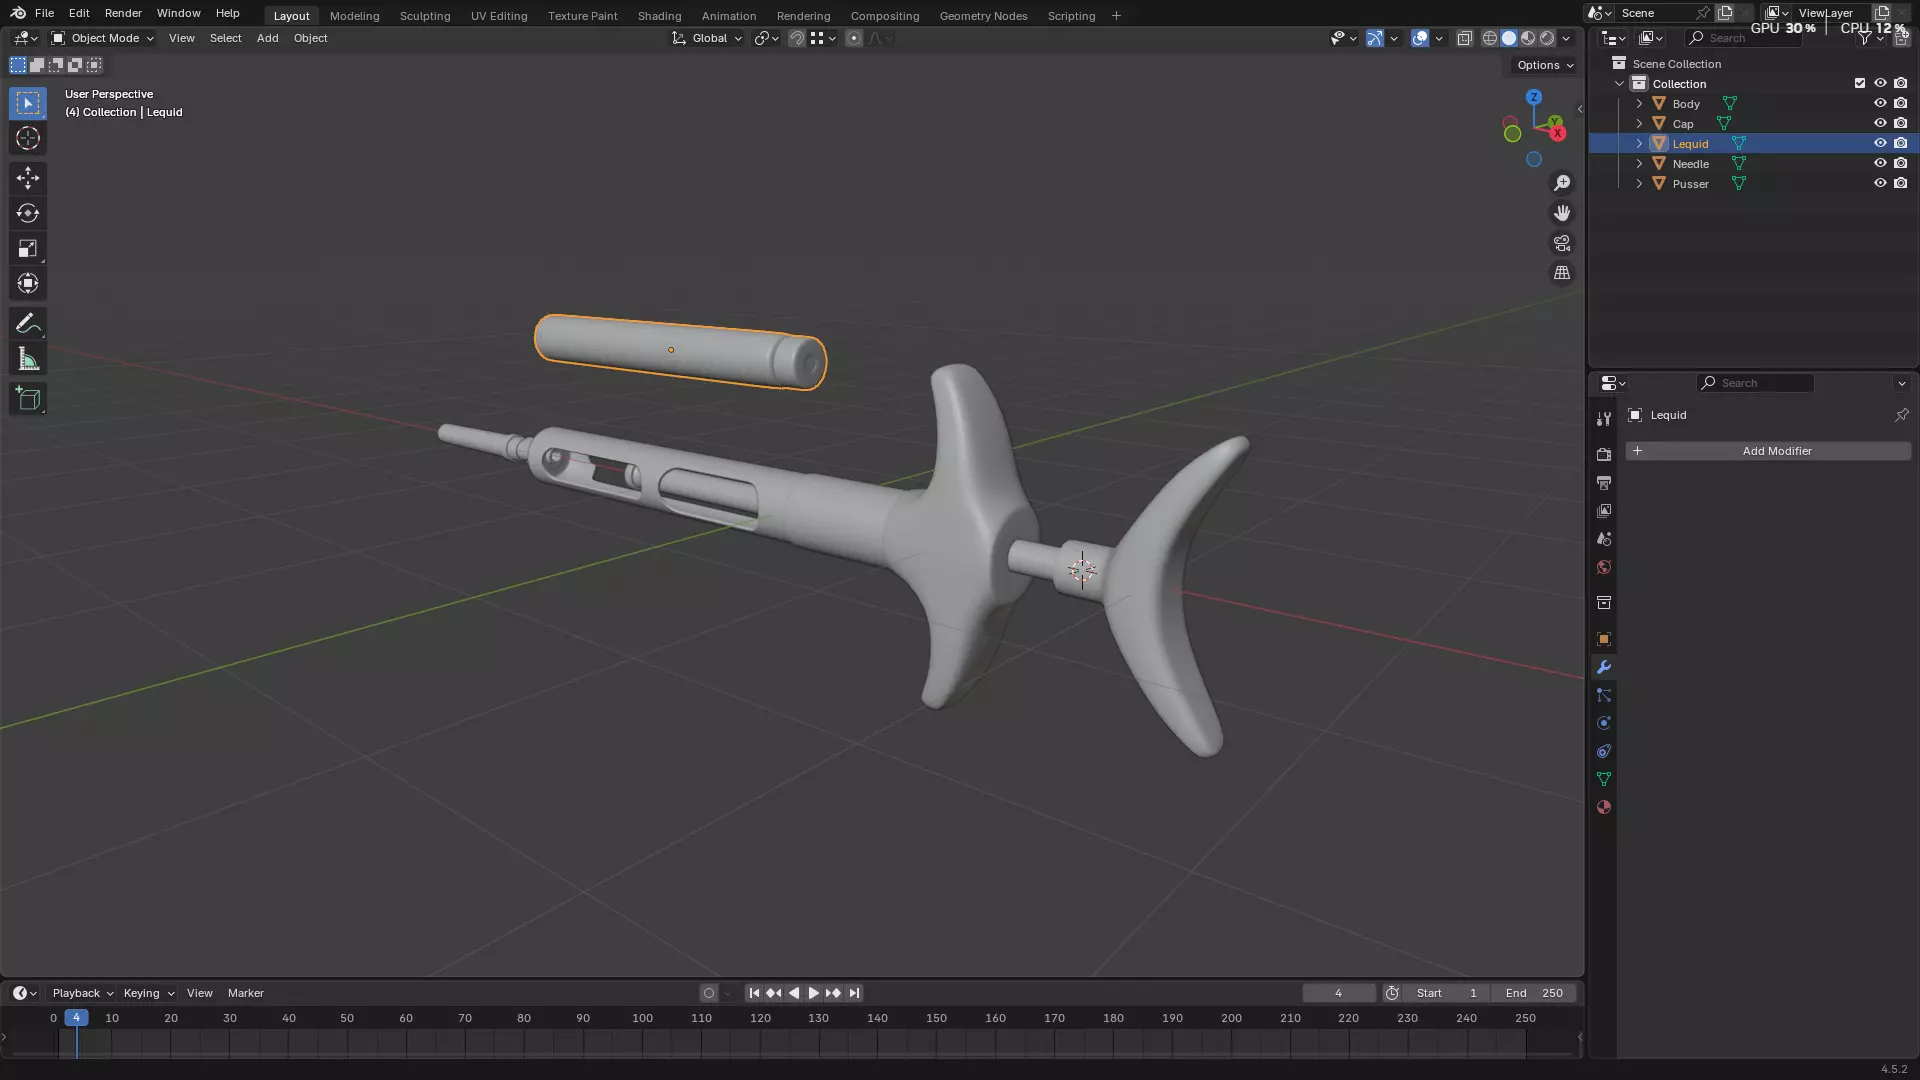Expand the Pusser object tree row
1920x1080 pixels.
[x=1639, y=183]
